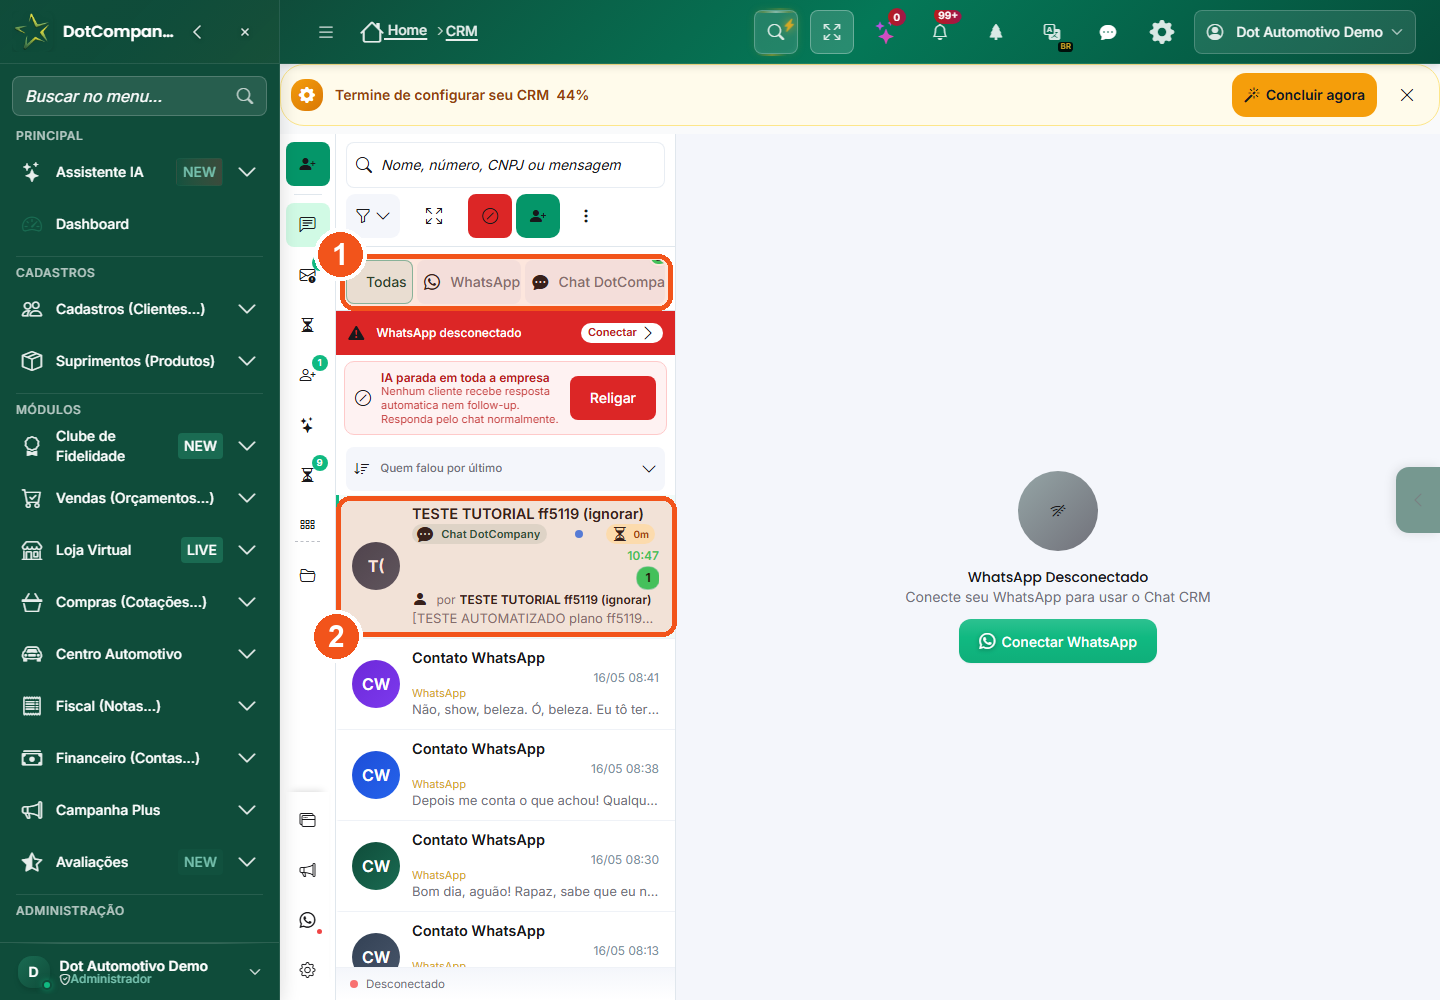Click the three-dot more options icon
The width and height of the screenshot is (1440, 1000).
point(586,216)
